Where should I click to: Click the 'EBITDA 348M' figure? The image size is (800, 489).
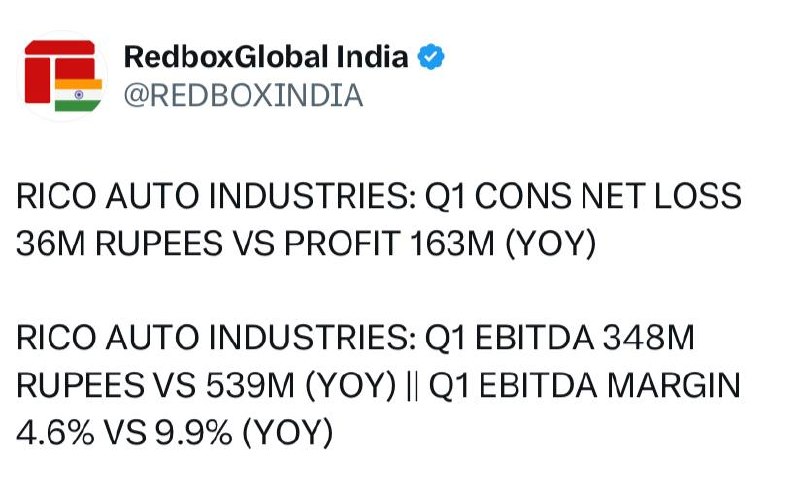[x=585, y=337]
